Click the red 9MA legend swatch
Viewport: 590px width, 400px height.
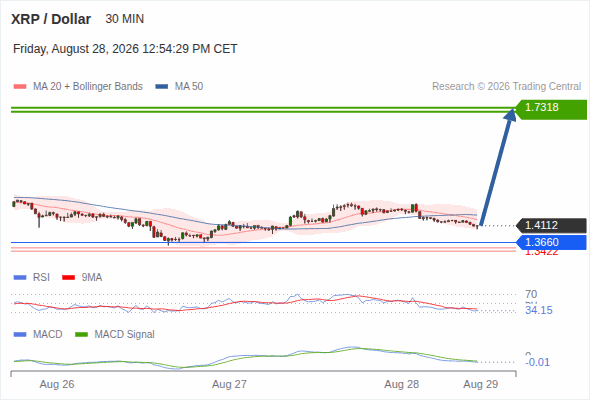[68, 278]
